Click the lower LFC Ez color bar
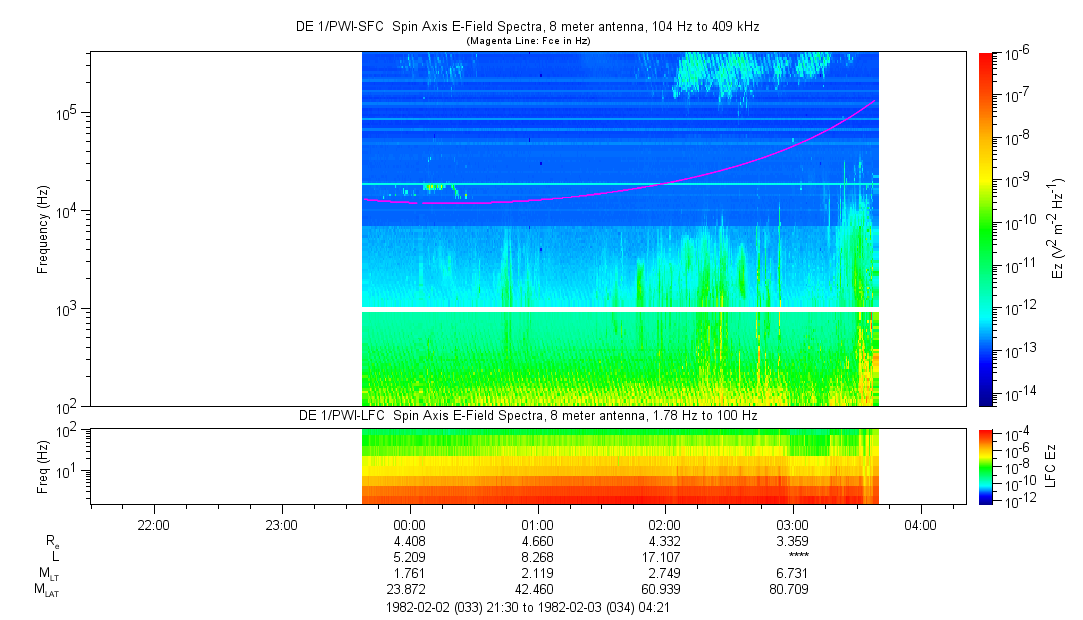This screenshot has width=1083, height=620. [986, 467]
